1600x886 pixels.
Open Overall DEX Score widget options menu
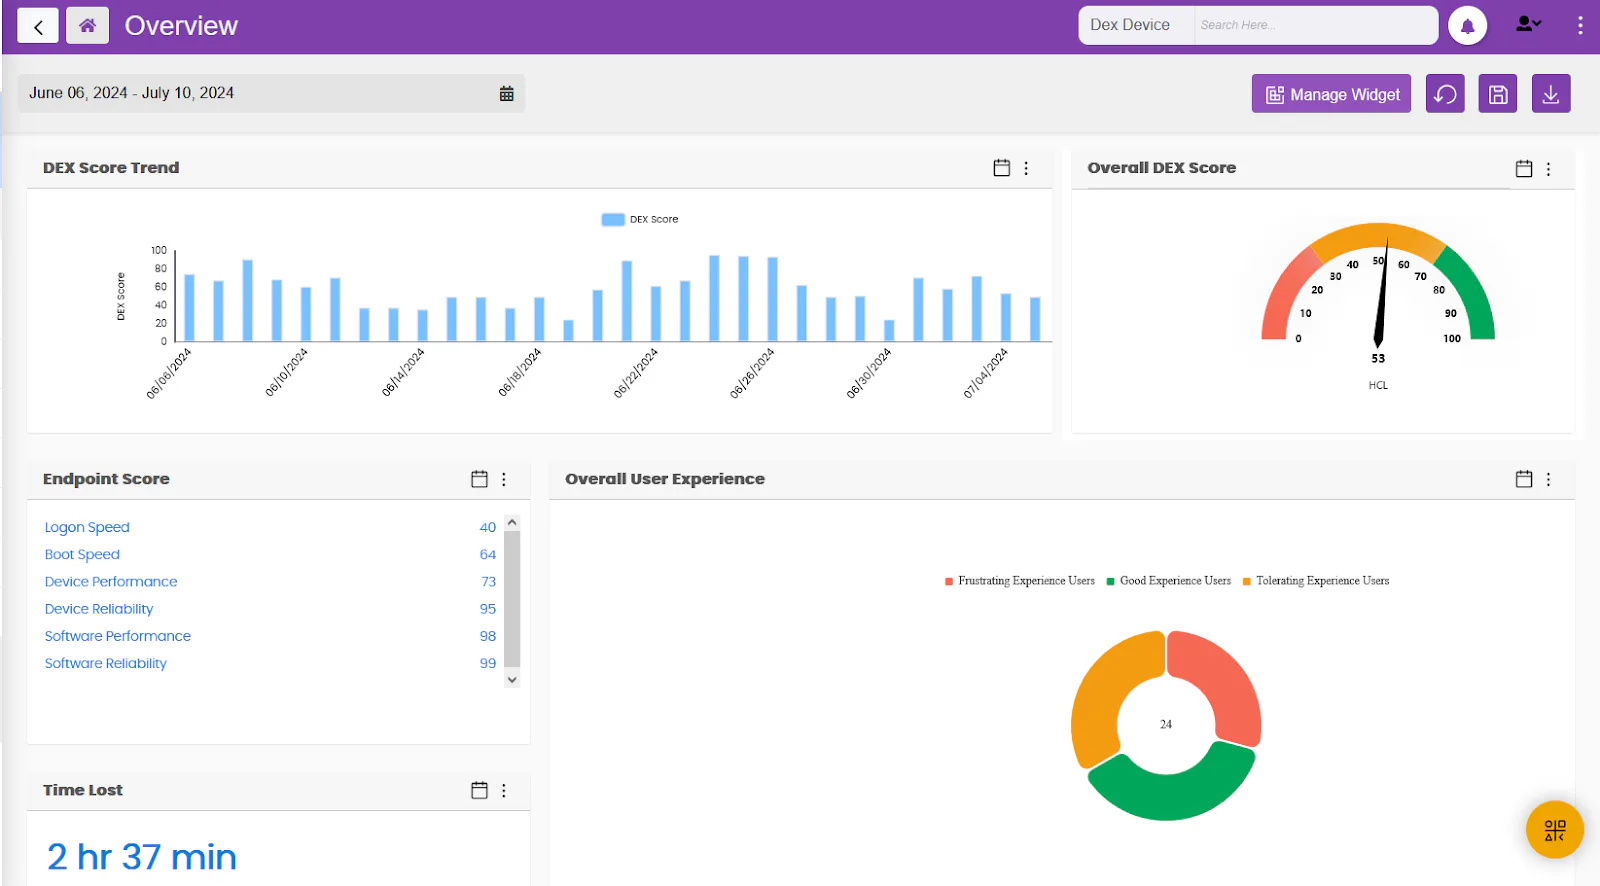point(1548,169)
